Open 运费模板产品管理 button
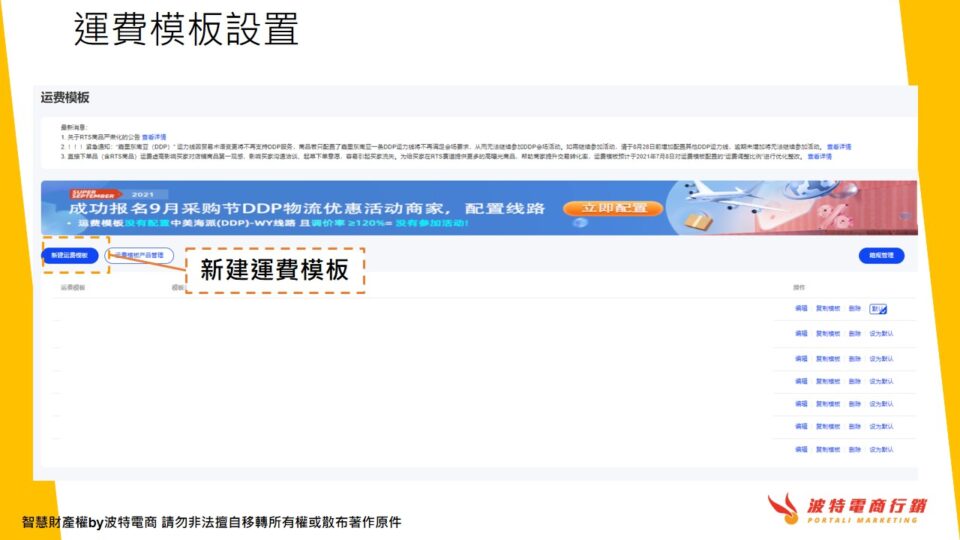The height and width of the screenshot is (540, 960). [139, 256]
